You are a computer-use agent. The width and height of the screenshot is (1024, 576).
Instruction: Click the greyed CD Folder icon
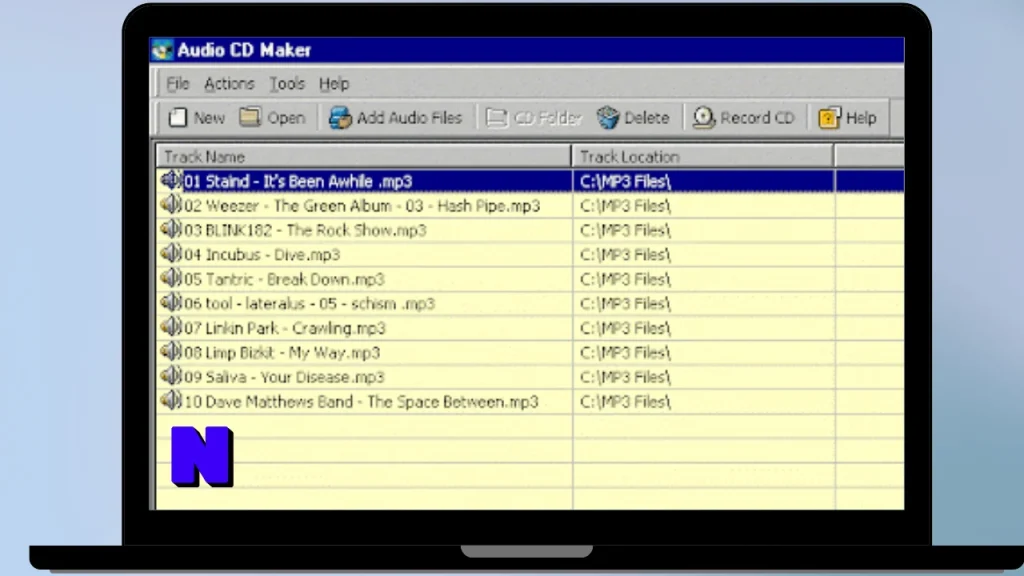[x=496, y=118]
